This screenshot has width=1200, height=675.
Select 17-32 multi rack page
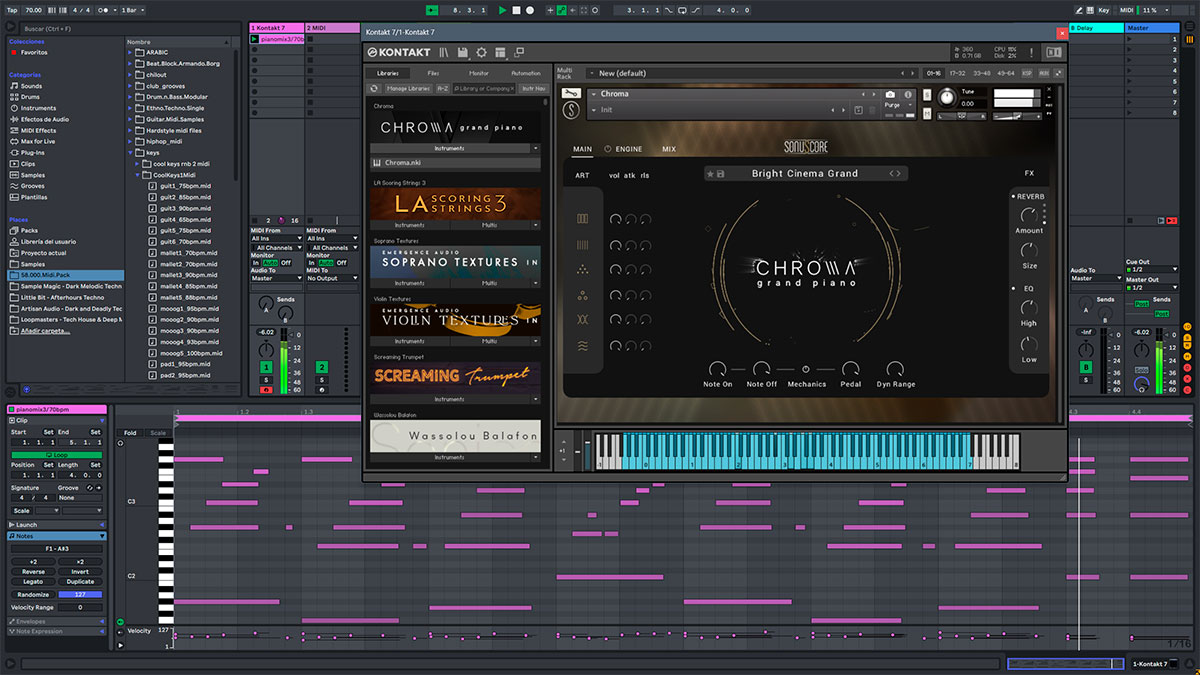tap(957, 73)
